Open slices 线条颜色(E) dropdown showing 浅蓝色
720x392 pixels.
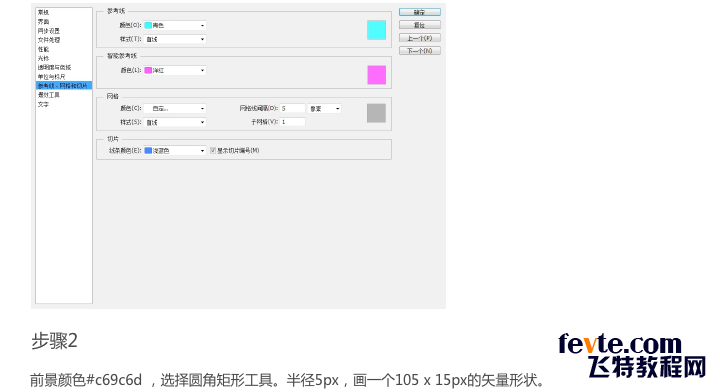click(174, 151)
